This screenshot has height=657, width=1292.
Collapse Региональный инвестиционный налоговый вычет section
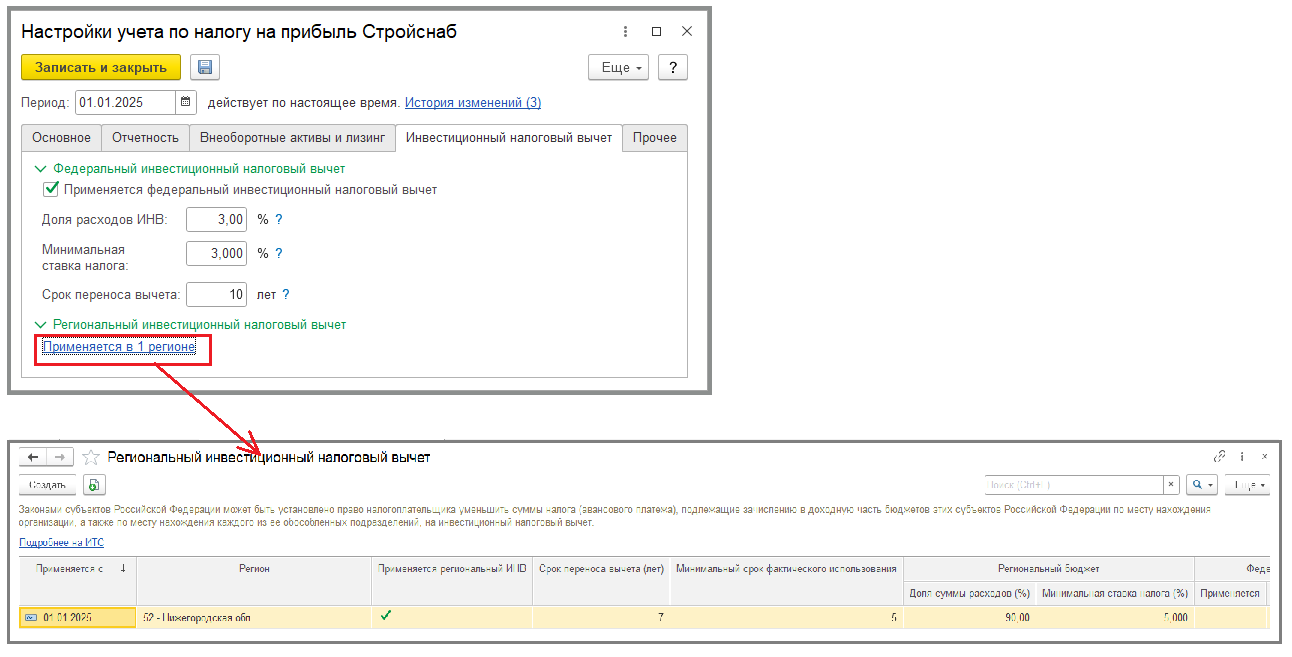[x=41, y=325]
